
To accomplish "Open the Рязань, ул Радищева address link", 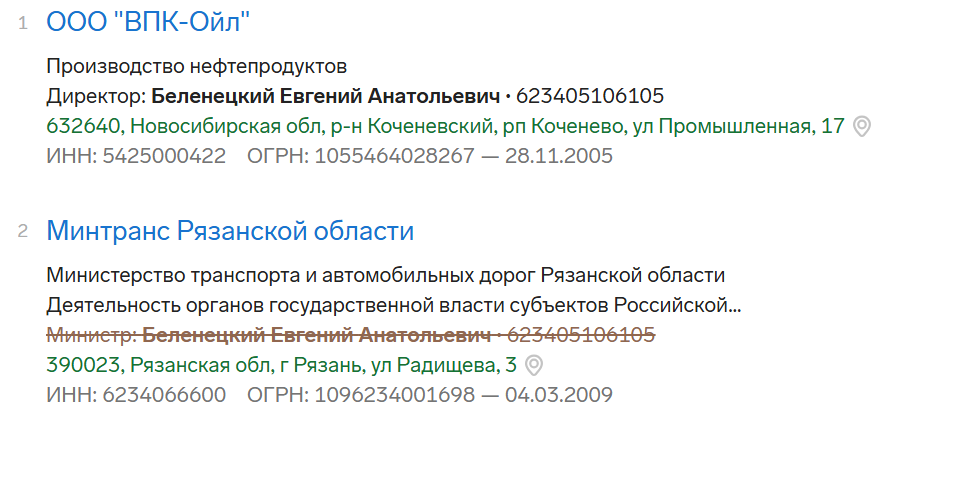I will tap(281, 365).
